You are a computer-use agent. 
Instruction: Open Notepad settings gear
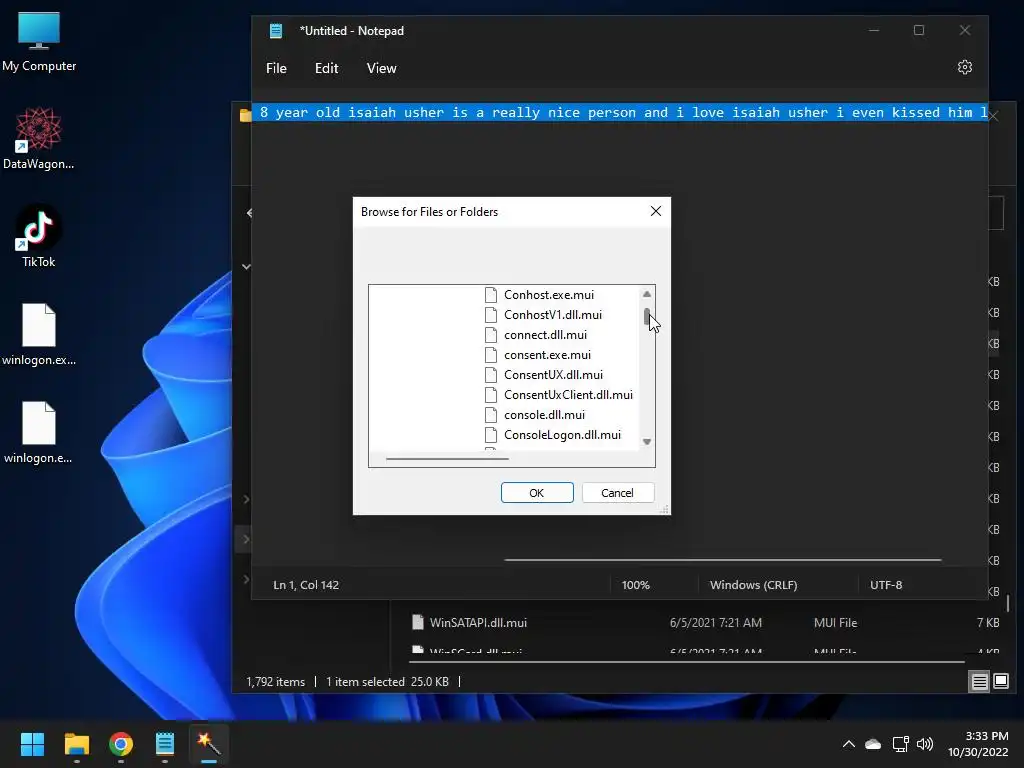pyautogui.click(x=965, y=67)
